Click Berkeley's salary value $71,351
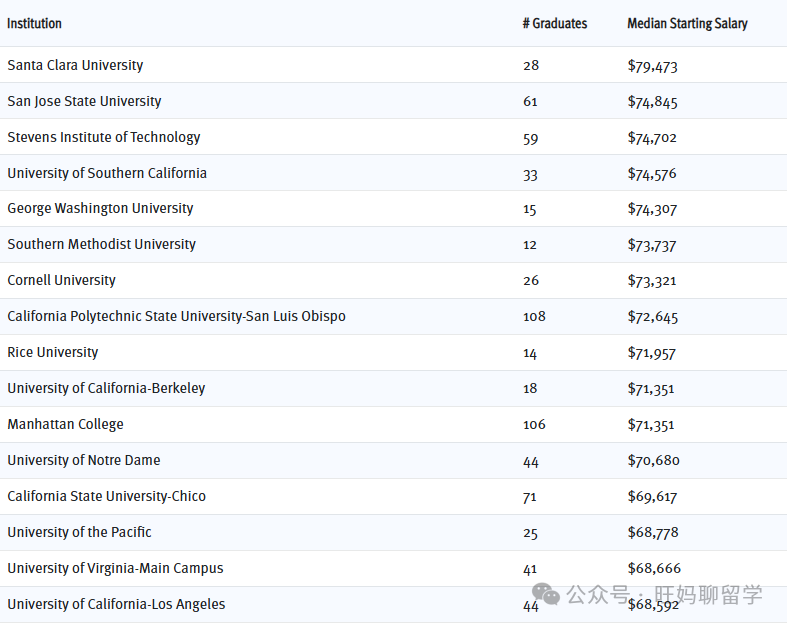The image size is (787, 625). click(x=651, y=389)
